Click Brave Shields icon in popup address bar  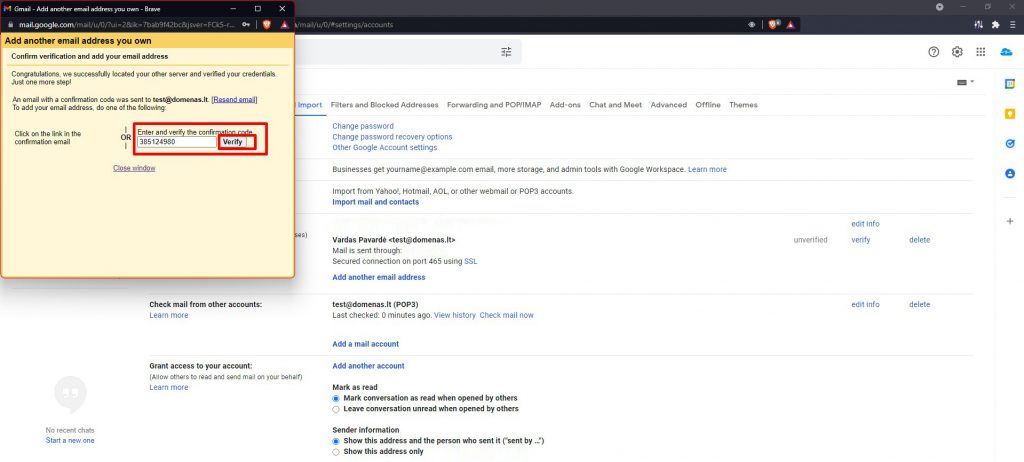click(x=266, y=25)
